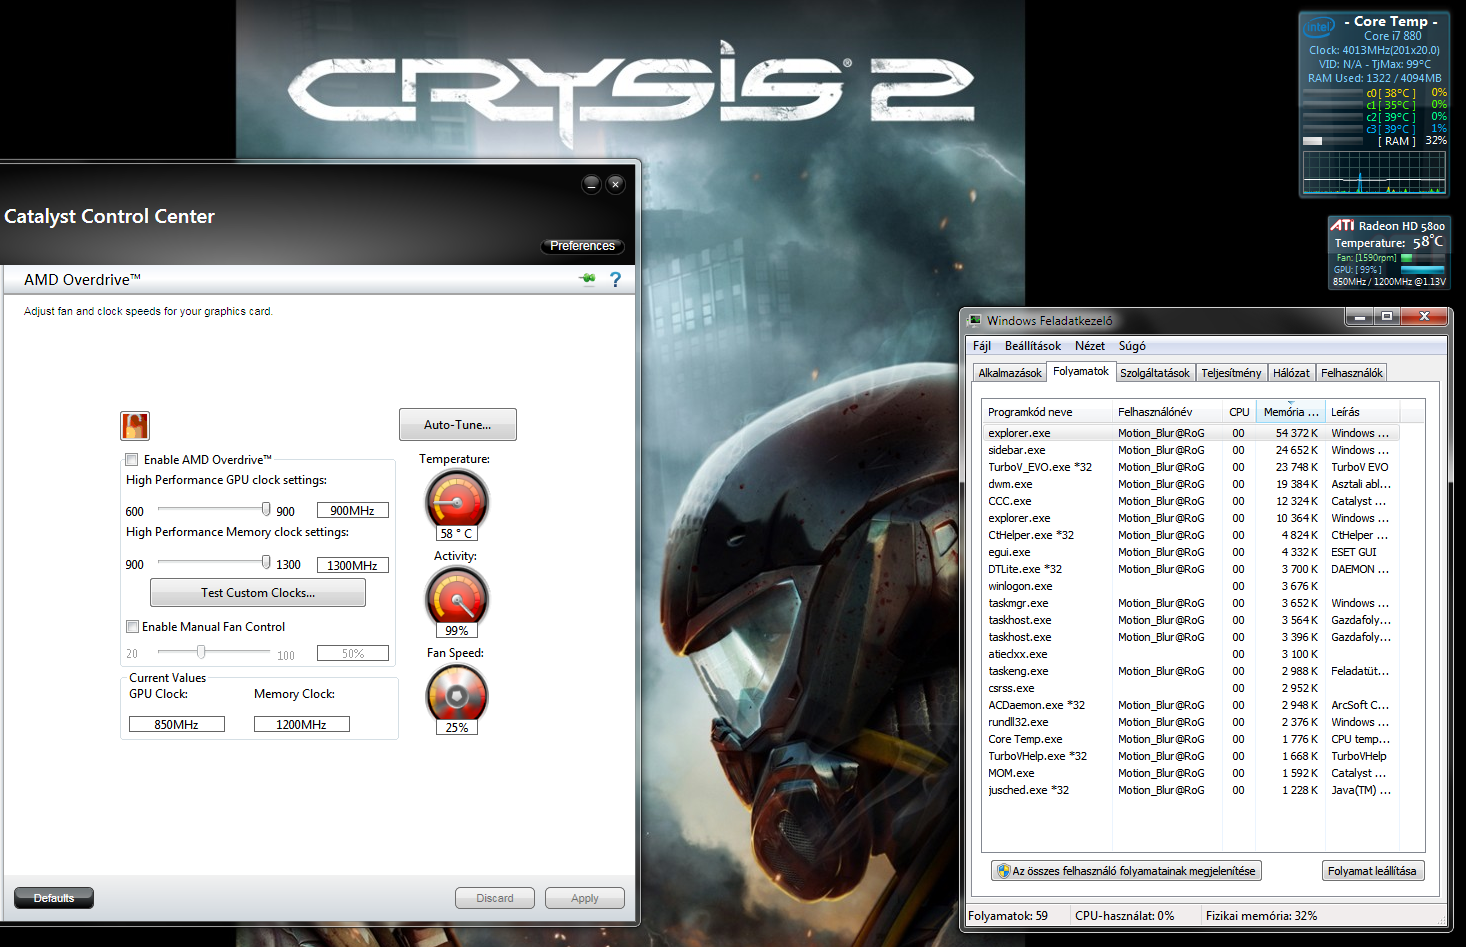
Task: Select the winlogon.exe process row
Action: coord(1191,586)
